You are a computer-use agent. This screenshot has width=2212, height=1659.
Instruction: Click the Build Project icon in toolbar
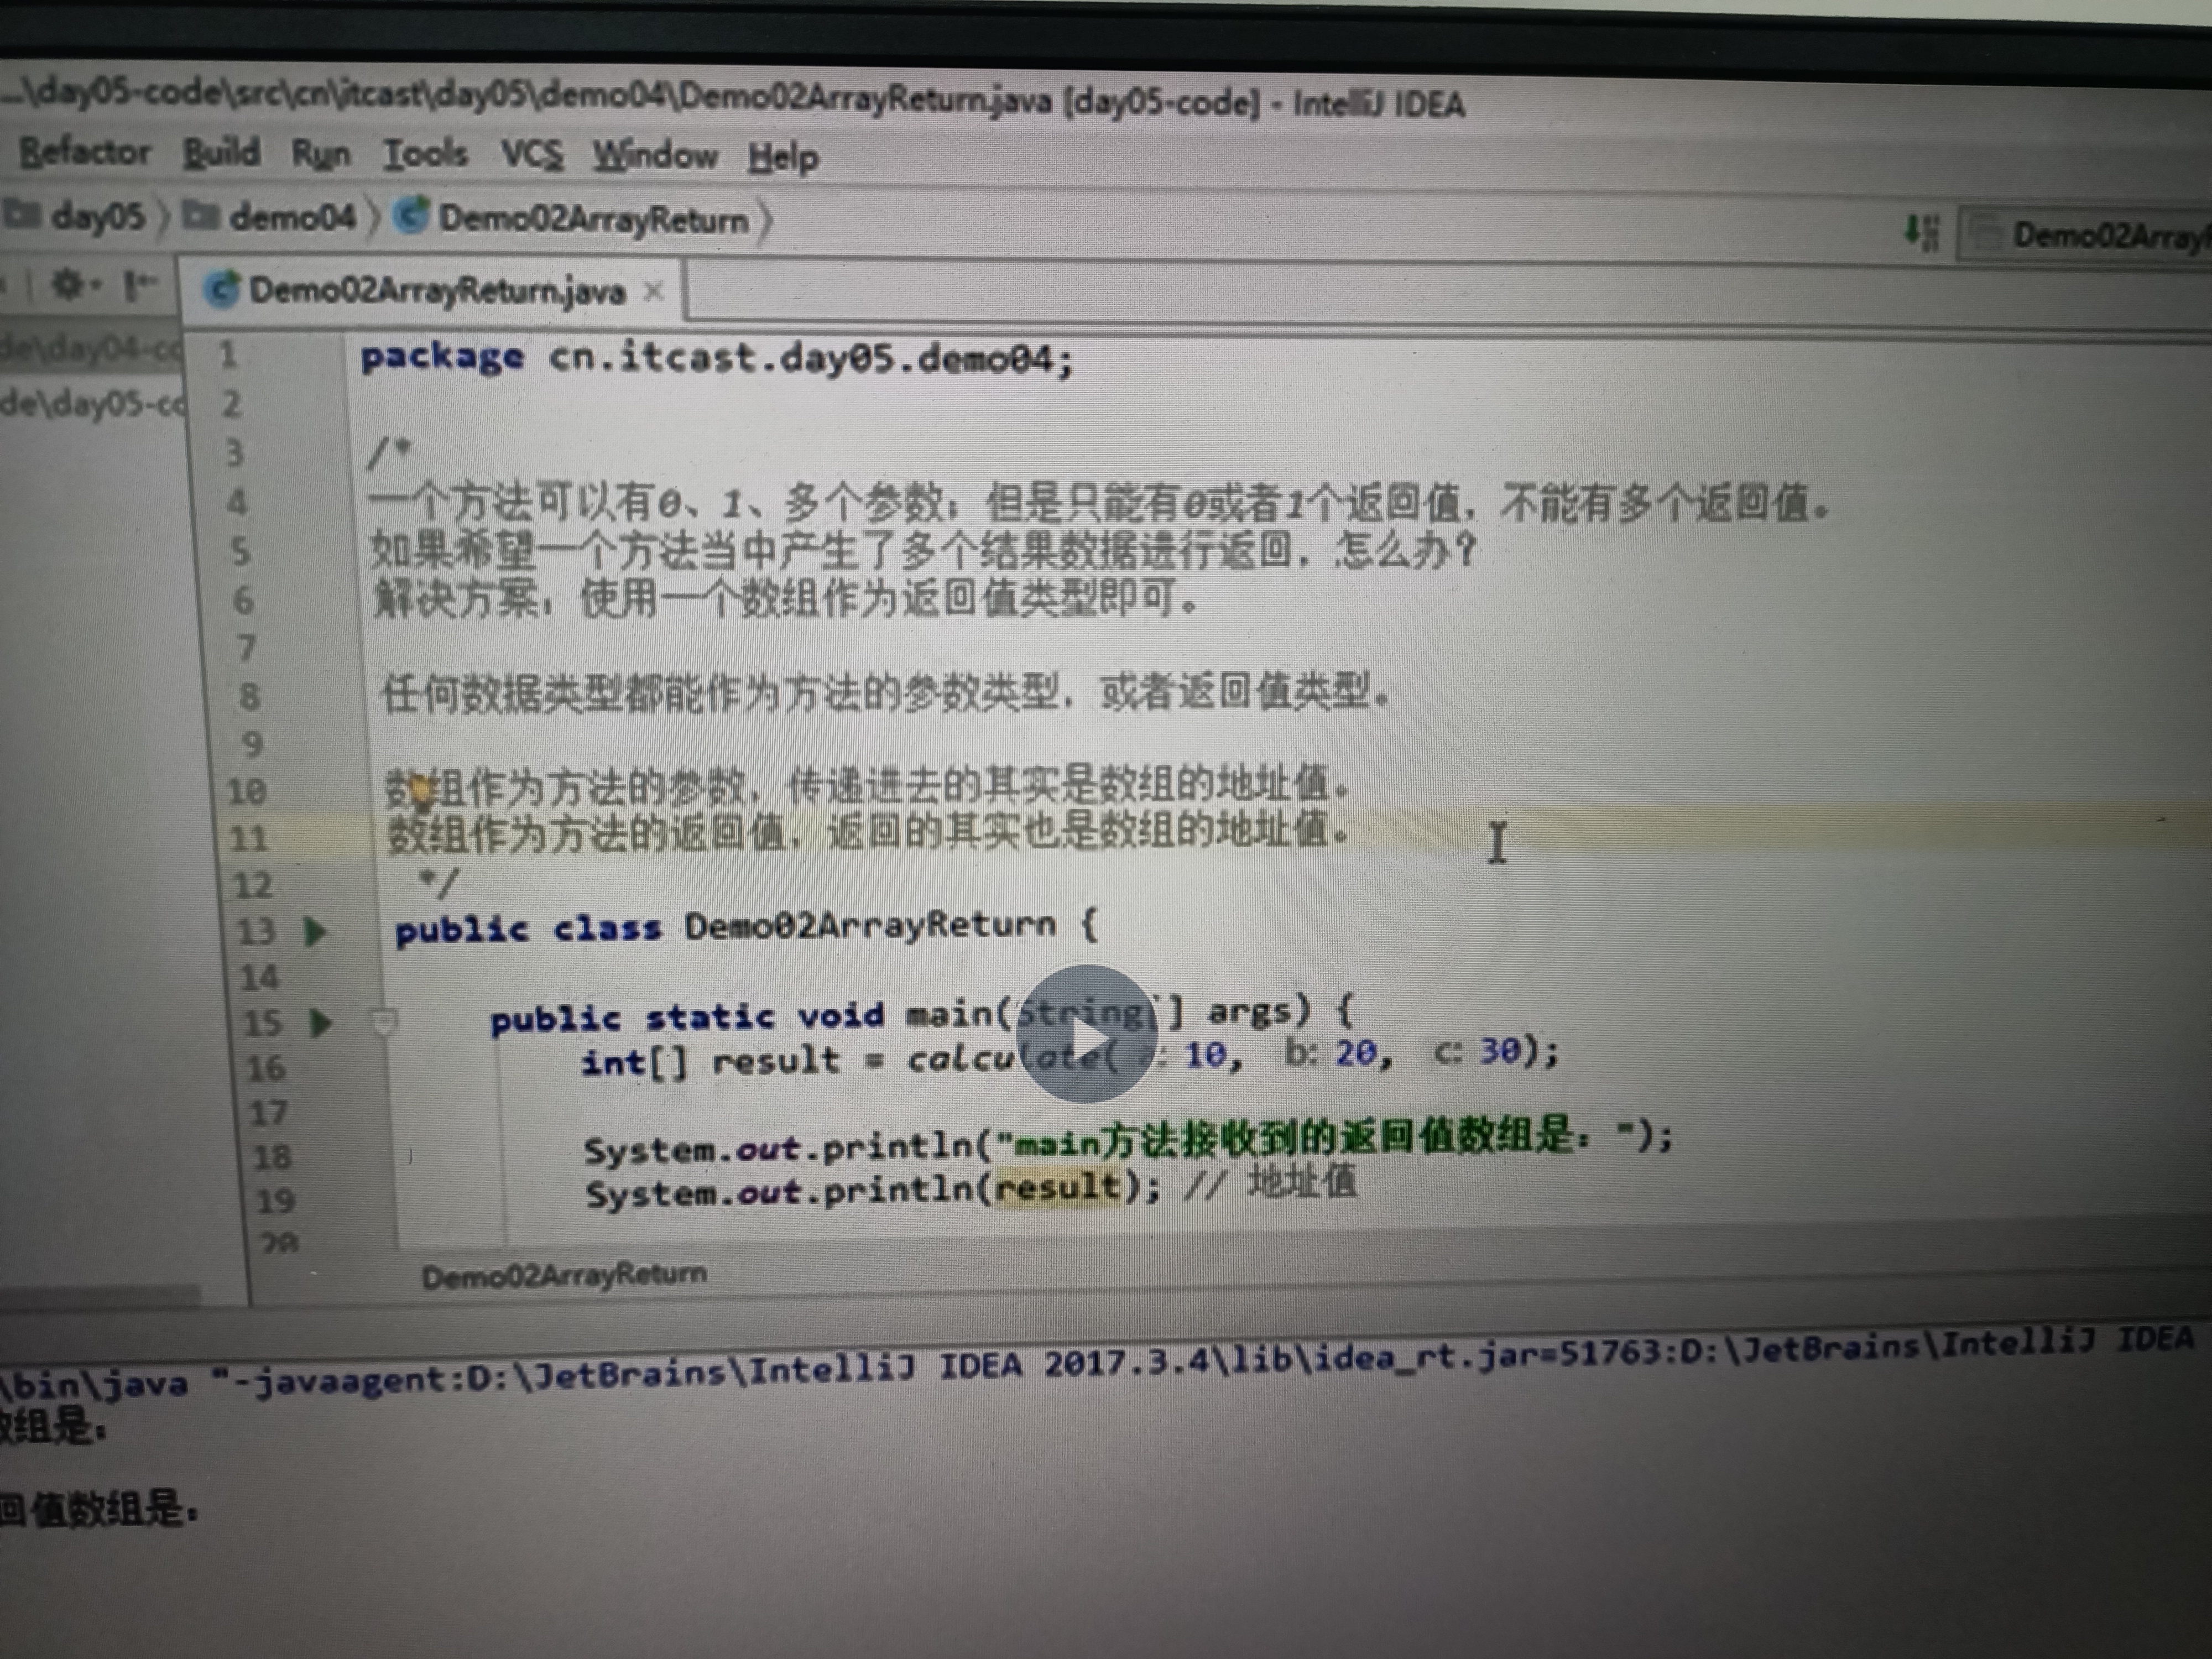click(x=1921, y=232)
